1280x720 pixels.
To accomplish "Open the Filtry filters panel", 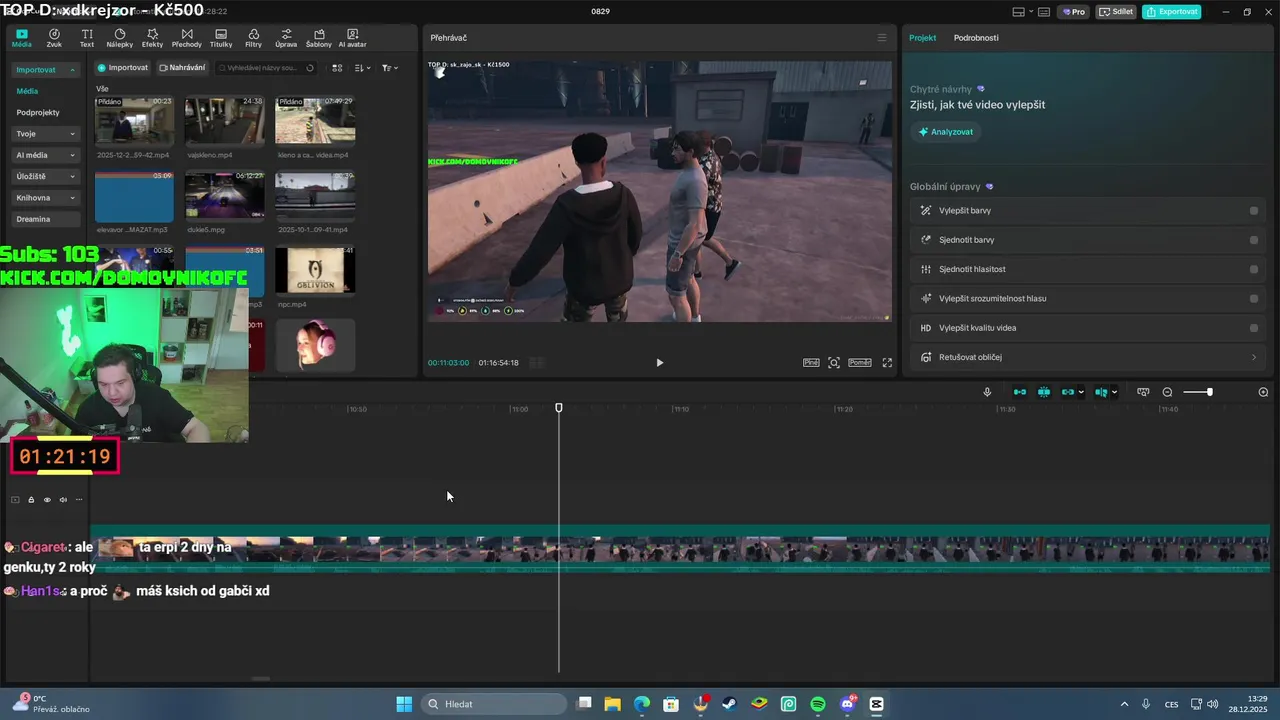I will (x=253, y=38).
